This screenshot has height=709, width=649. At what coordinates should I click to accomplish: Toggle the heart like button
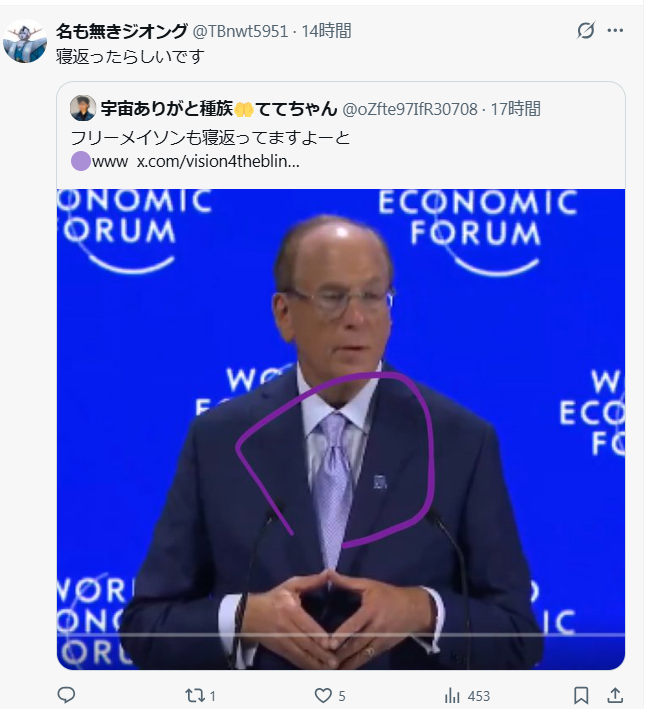pyautogui.click(x=323, y=695)
